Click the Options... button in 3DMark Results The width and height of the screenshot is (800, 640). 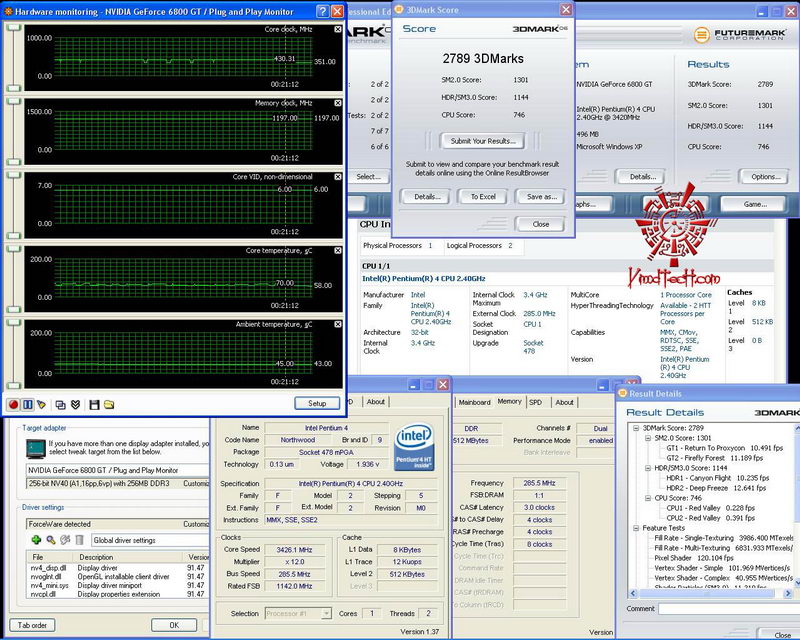pyautogui.click(x=764, y=177)
